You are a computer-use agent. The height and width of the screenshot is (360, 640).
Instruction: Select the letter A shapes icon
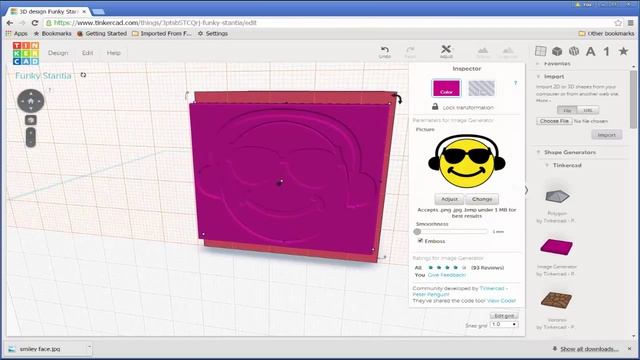[590, 51]
